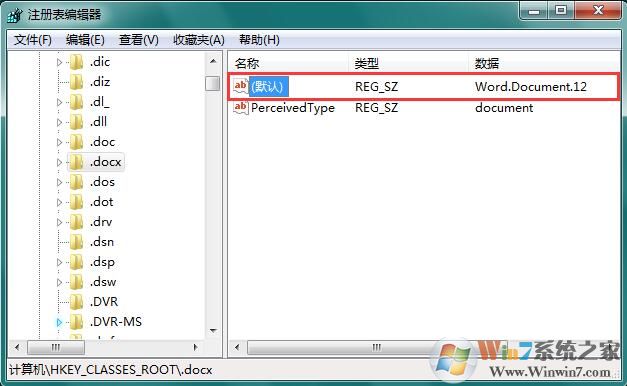Viewport: 627px width, 386px height.
Task: Expand the .dll key
Action: 59,122
